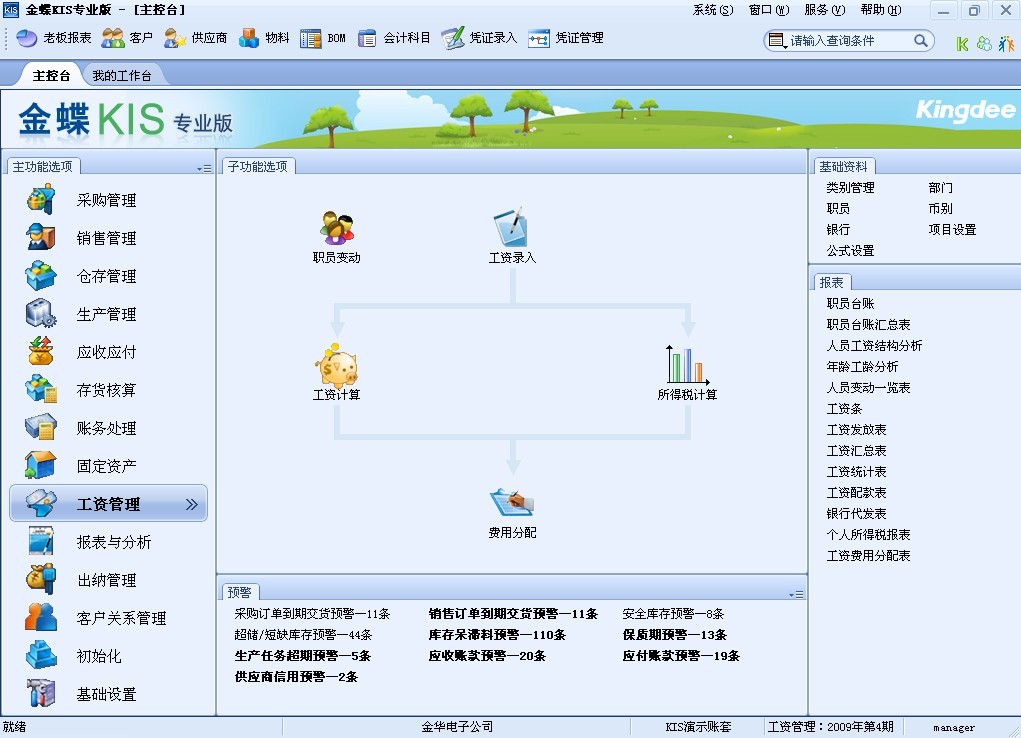Open 保质期预警—13条 alert
The image size is (1021, 738).
[x=674, y=634]
